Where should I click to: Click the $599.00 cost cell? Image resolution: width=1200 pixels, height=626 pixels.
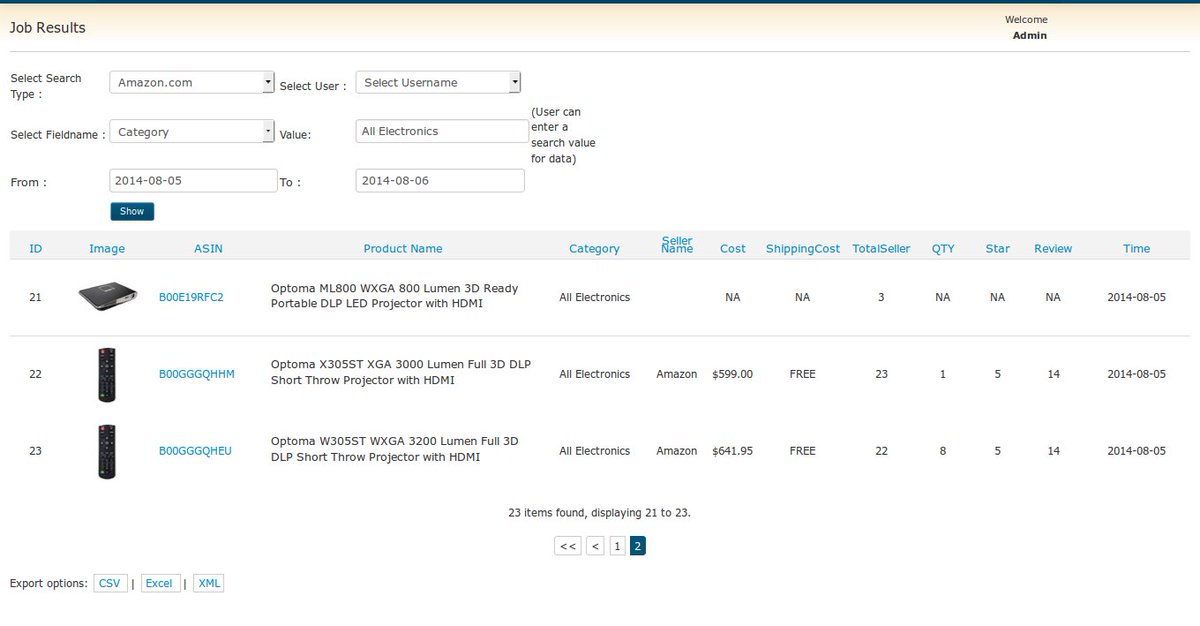coord(733,374)
